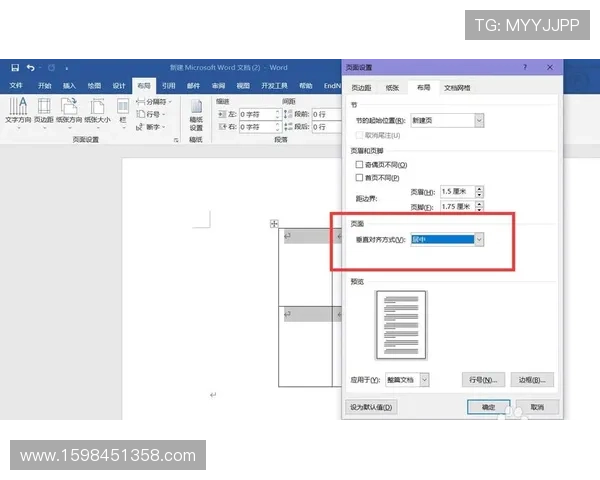Click the 页眉 1.5 厘米 input field
Image resolution: width=600 pixels, height=480 pixels.
tap(458, 191)
